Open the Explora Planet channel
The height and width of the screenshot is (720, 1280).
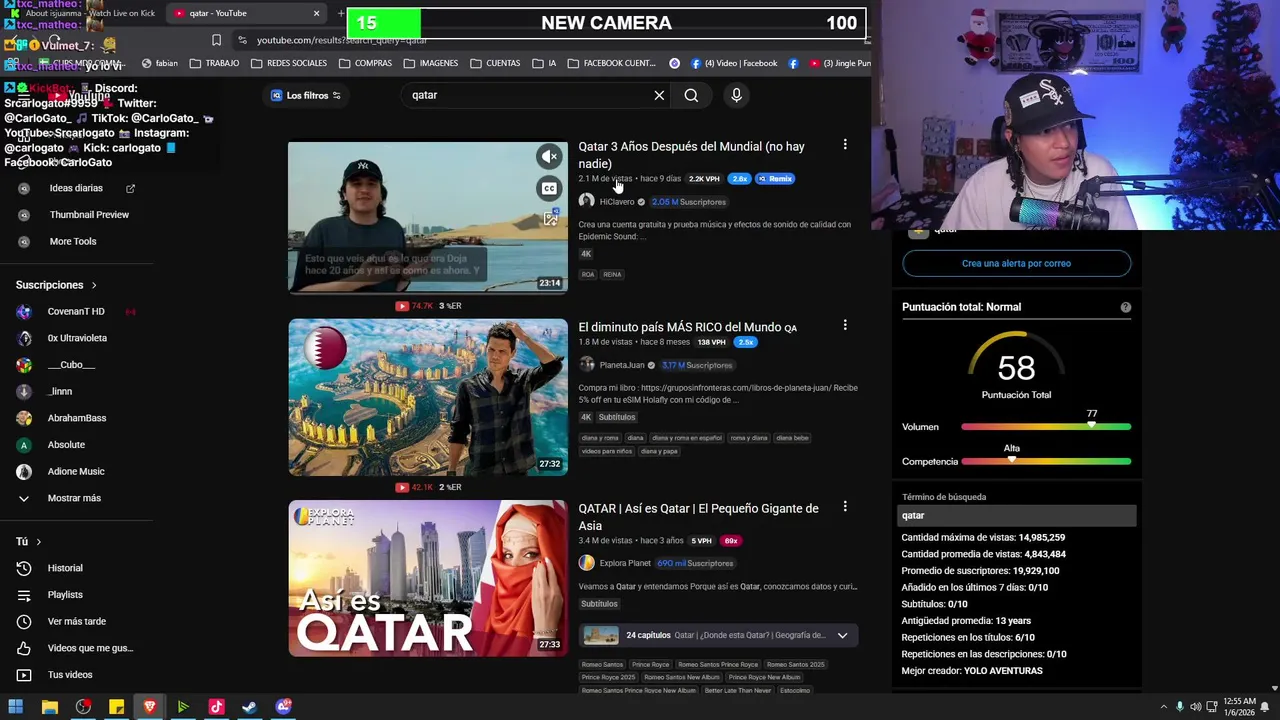pyautogui.click(x=625, y=563)
